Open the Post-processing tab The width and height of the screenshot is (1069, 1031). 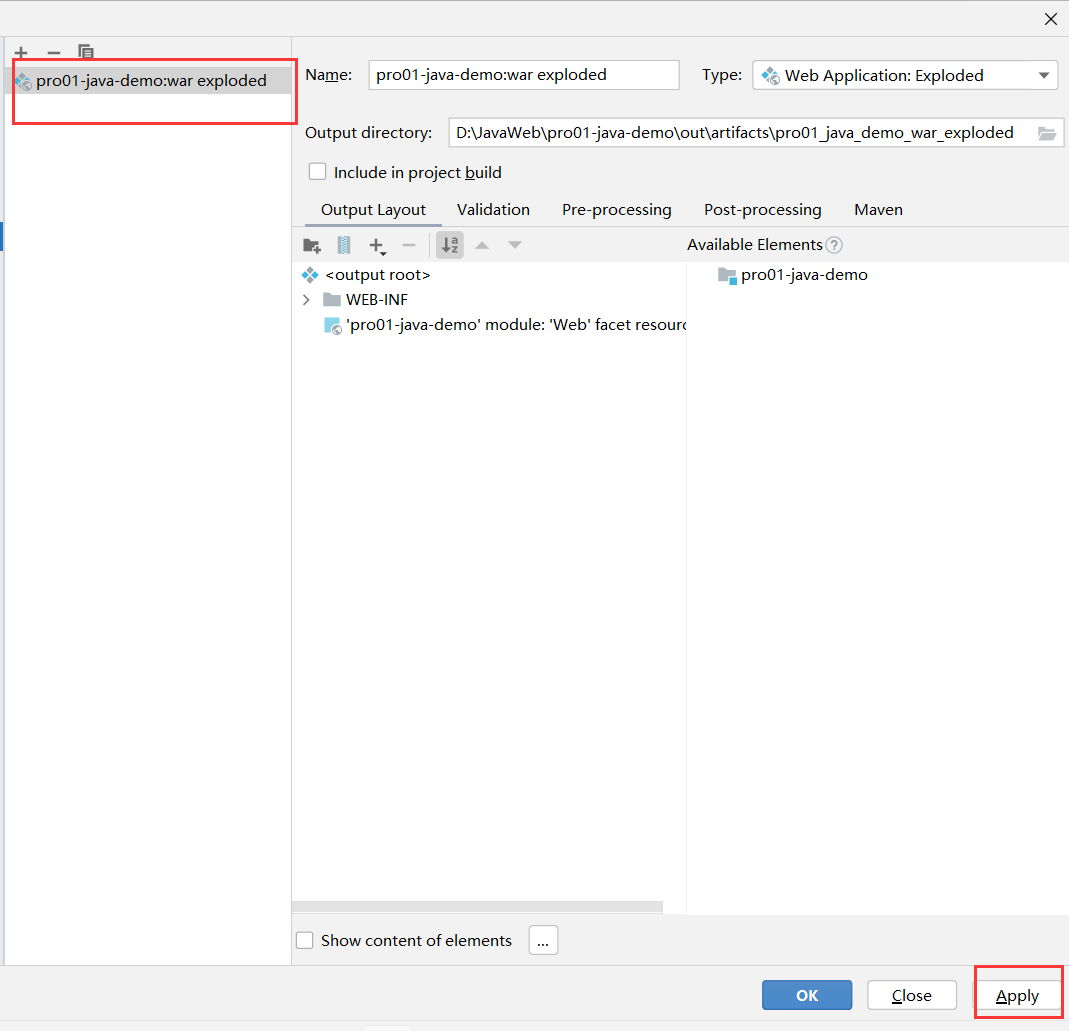[762, 210]
